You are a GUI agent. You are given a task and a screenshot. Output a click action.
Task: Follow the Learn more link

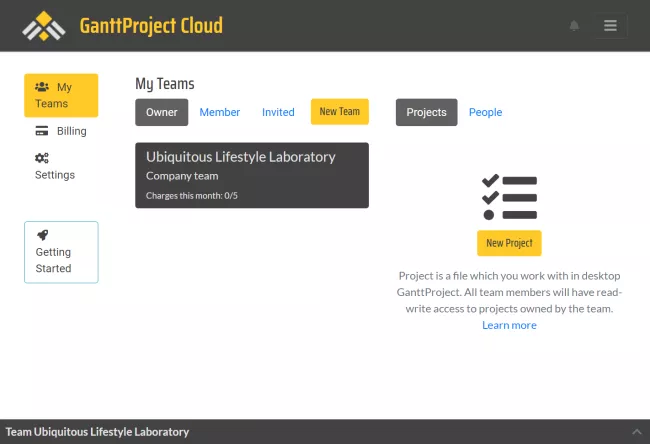pyautogui.click(x=509, y=325)
